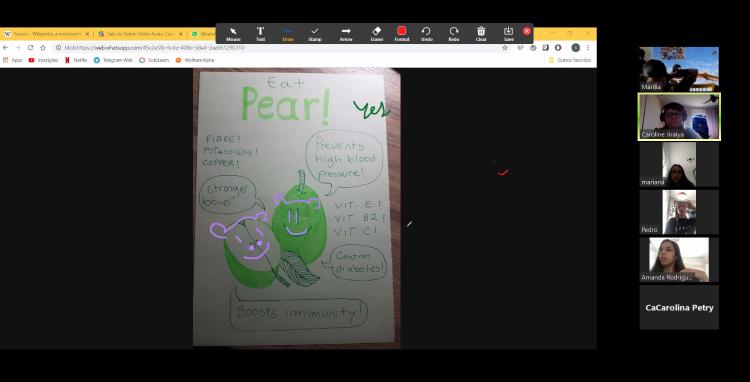Image resolution: width=750 pixels, height=382 pixels.
Task: Select Marilia's video thumbnail
Action: click(679, 69)
